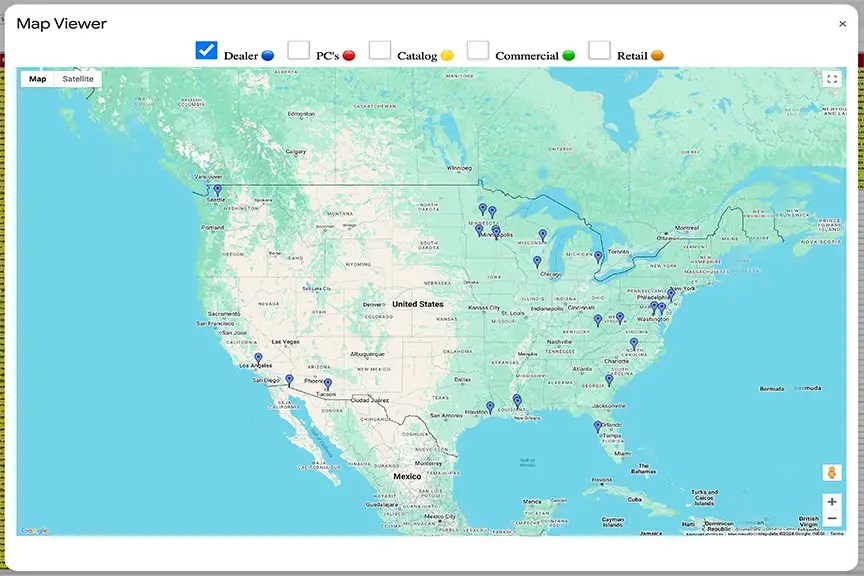The width and height of the screenshot is (864, 576).
Task: Switch to Satellite map view
Action: coord(78,79)
